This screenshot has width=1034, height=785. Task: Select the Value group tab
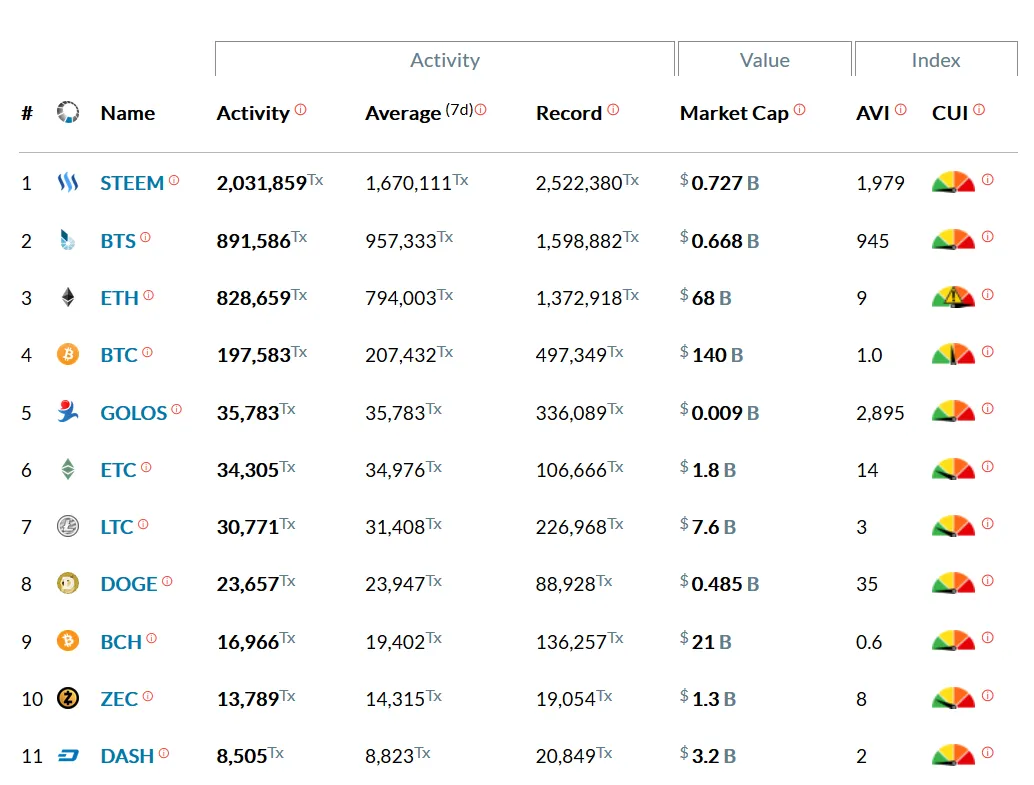pyautogui.click(x=765, y=59)
